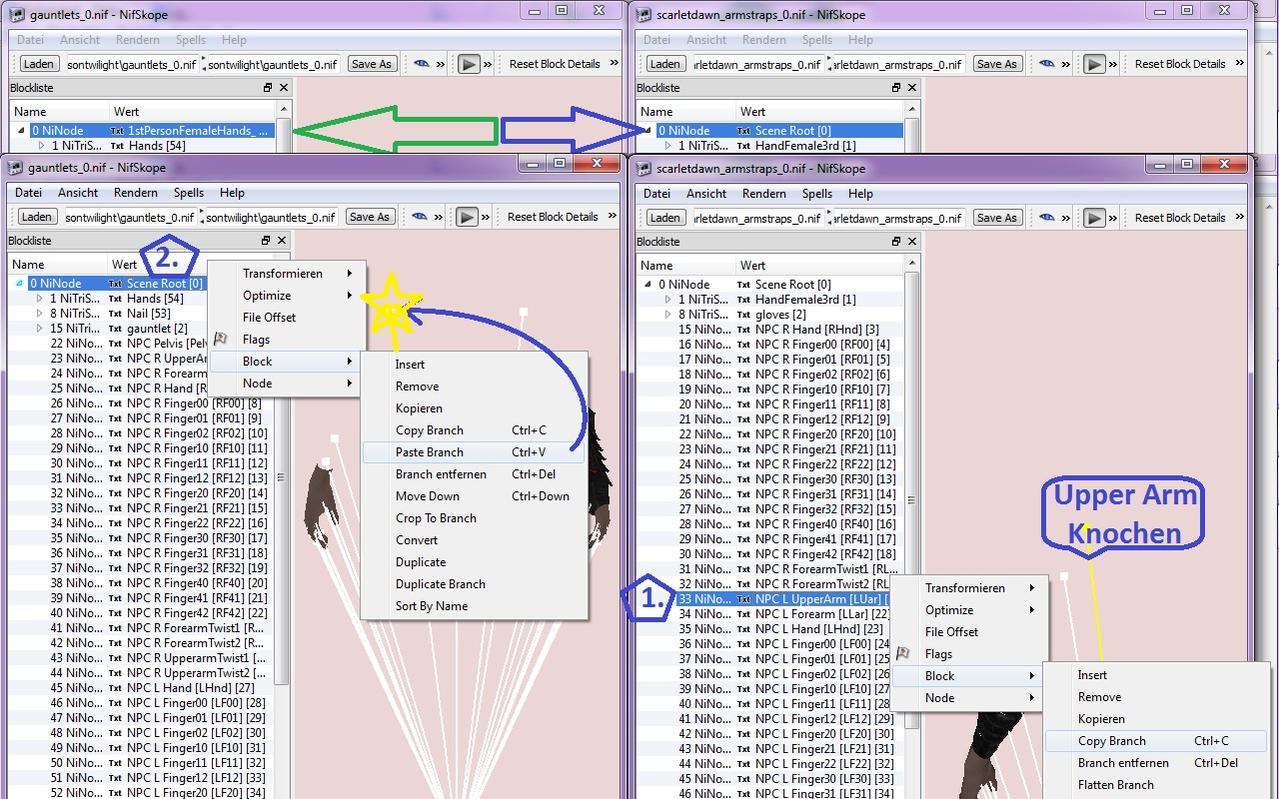Float the Blockliste panel in front gauntlets window
Image resolution: width=1279 pixels, height=799 pixels.
[x=266, y=241]
